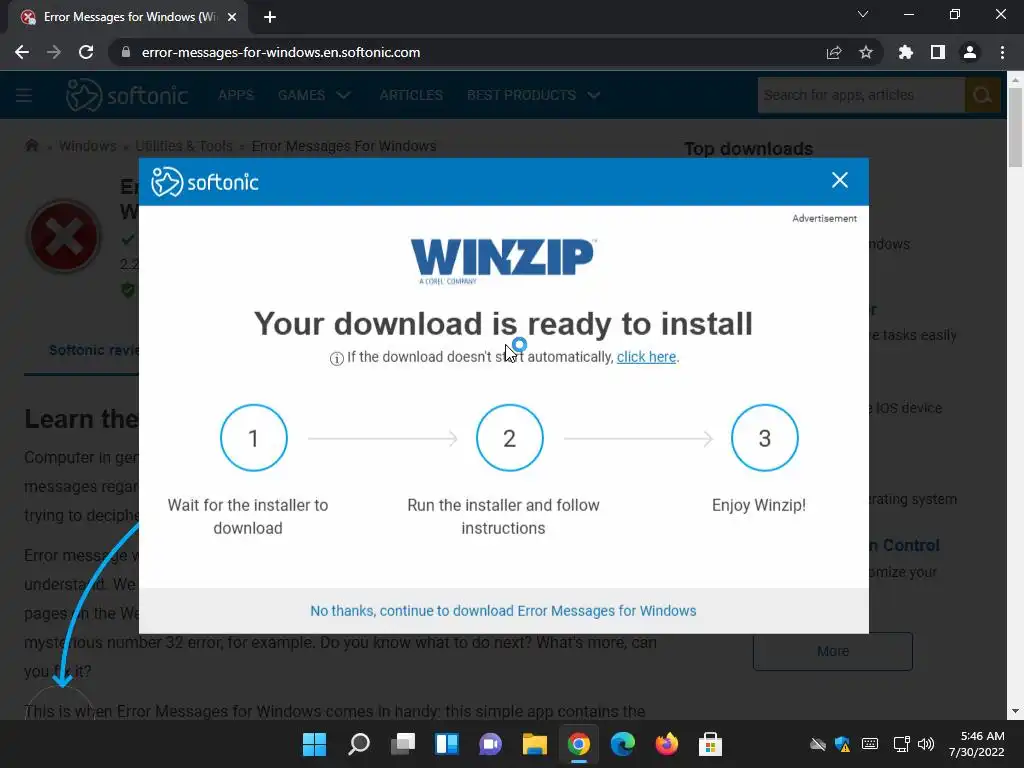Go to home breadcrumb icon
This screenshot has width=1024, height=768.
[x=31, y=146]
